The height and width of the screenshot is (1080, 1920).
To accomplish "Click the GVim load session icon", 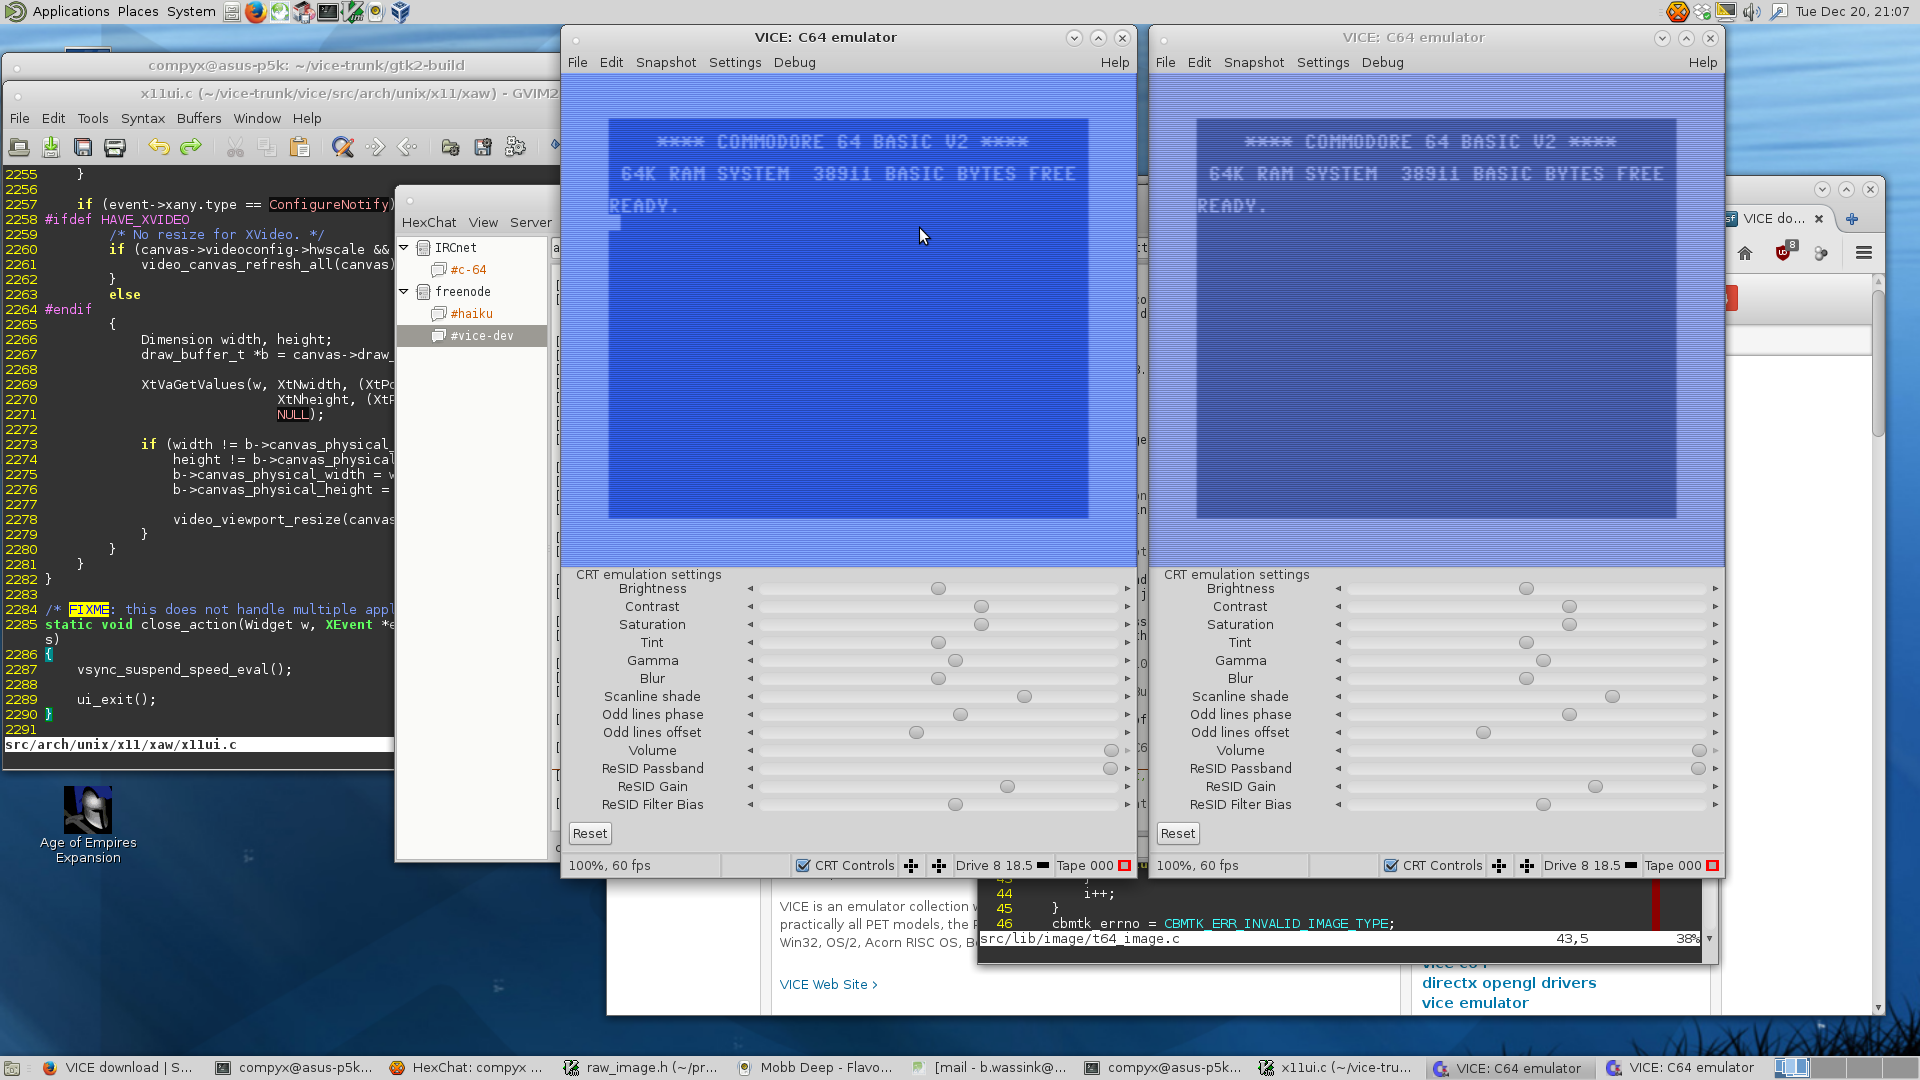I will [x=451, y=148].
